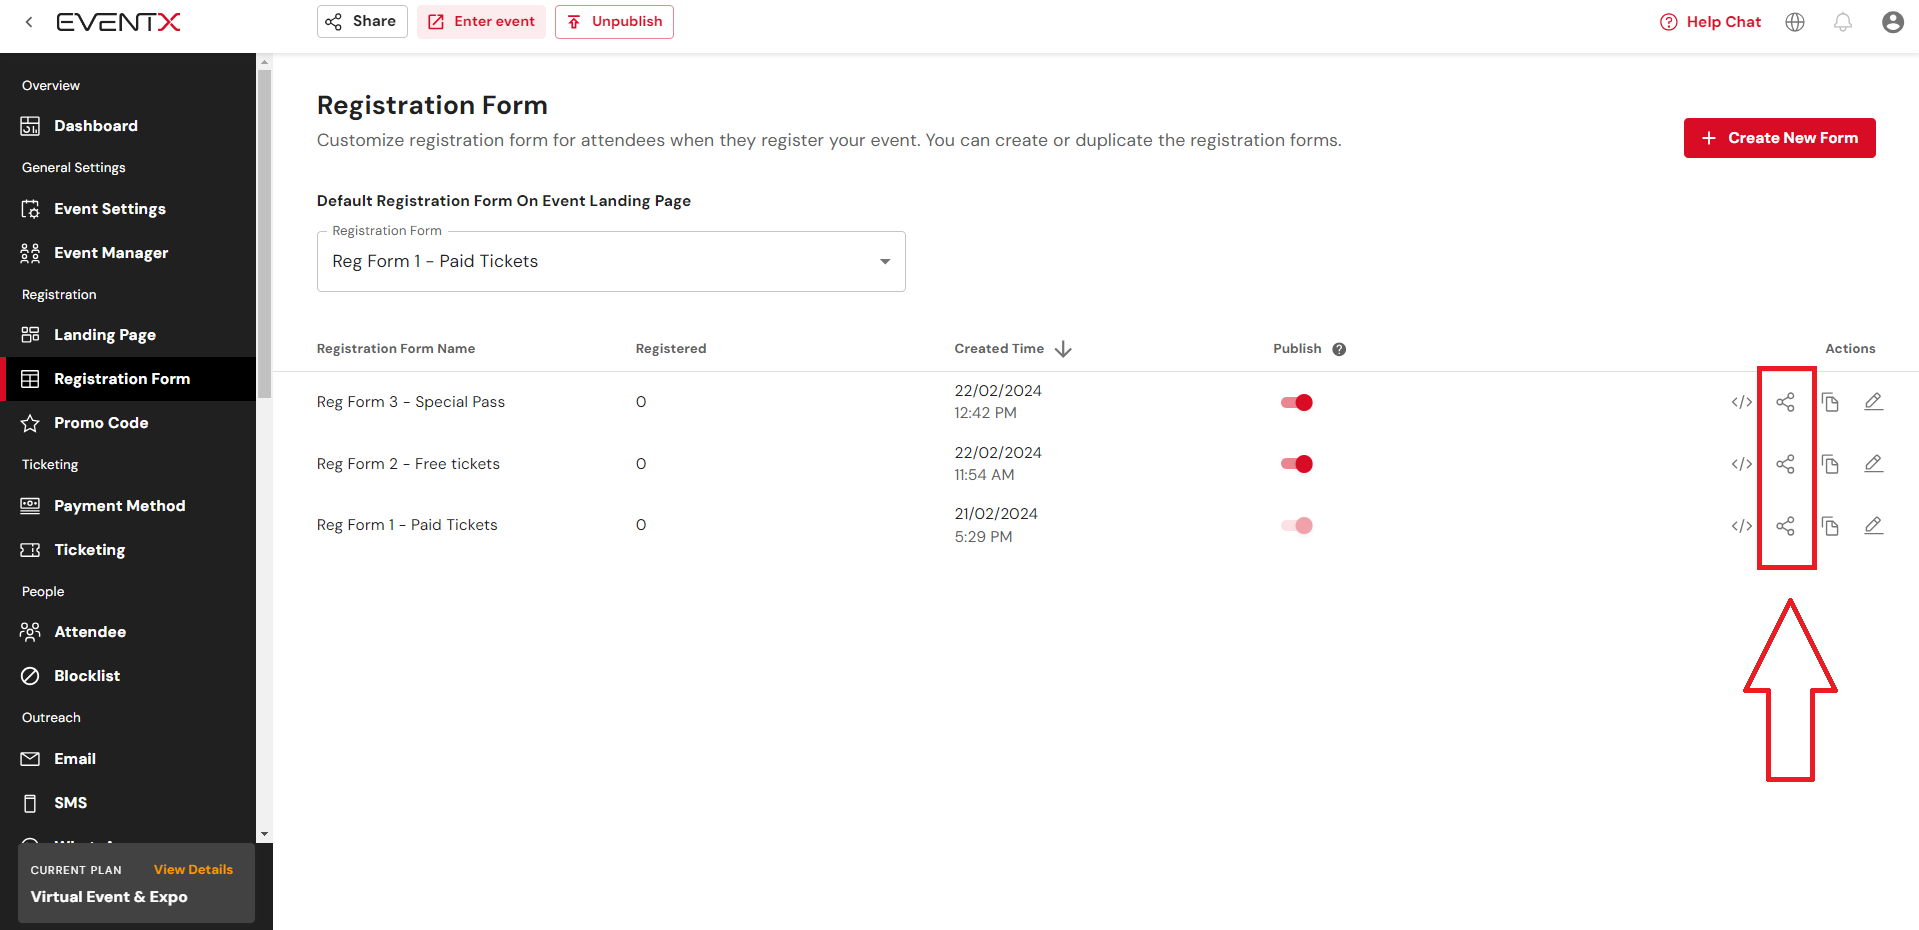Image resolution: width=1919 pixels, height=930 pixels.
Task: Click Create New Form button
Action: (x=1779, y=138)
